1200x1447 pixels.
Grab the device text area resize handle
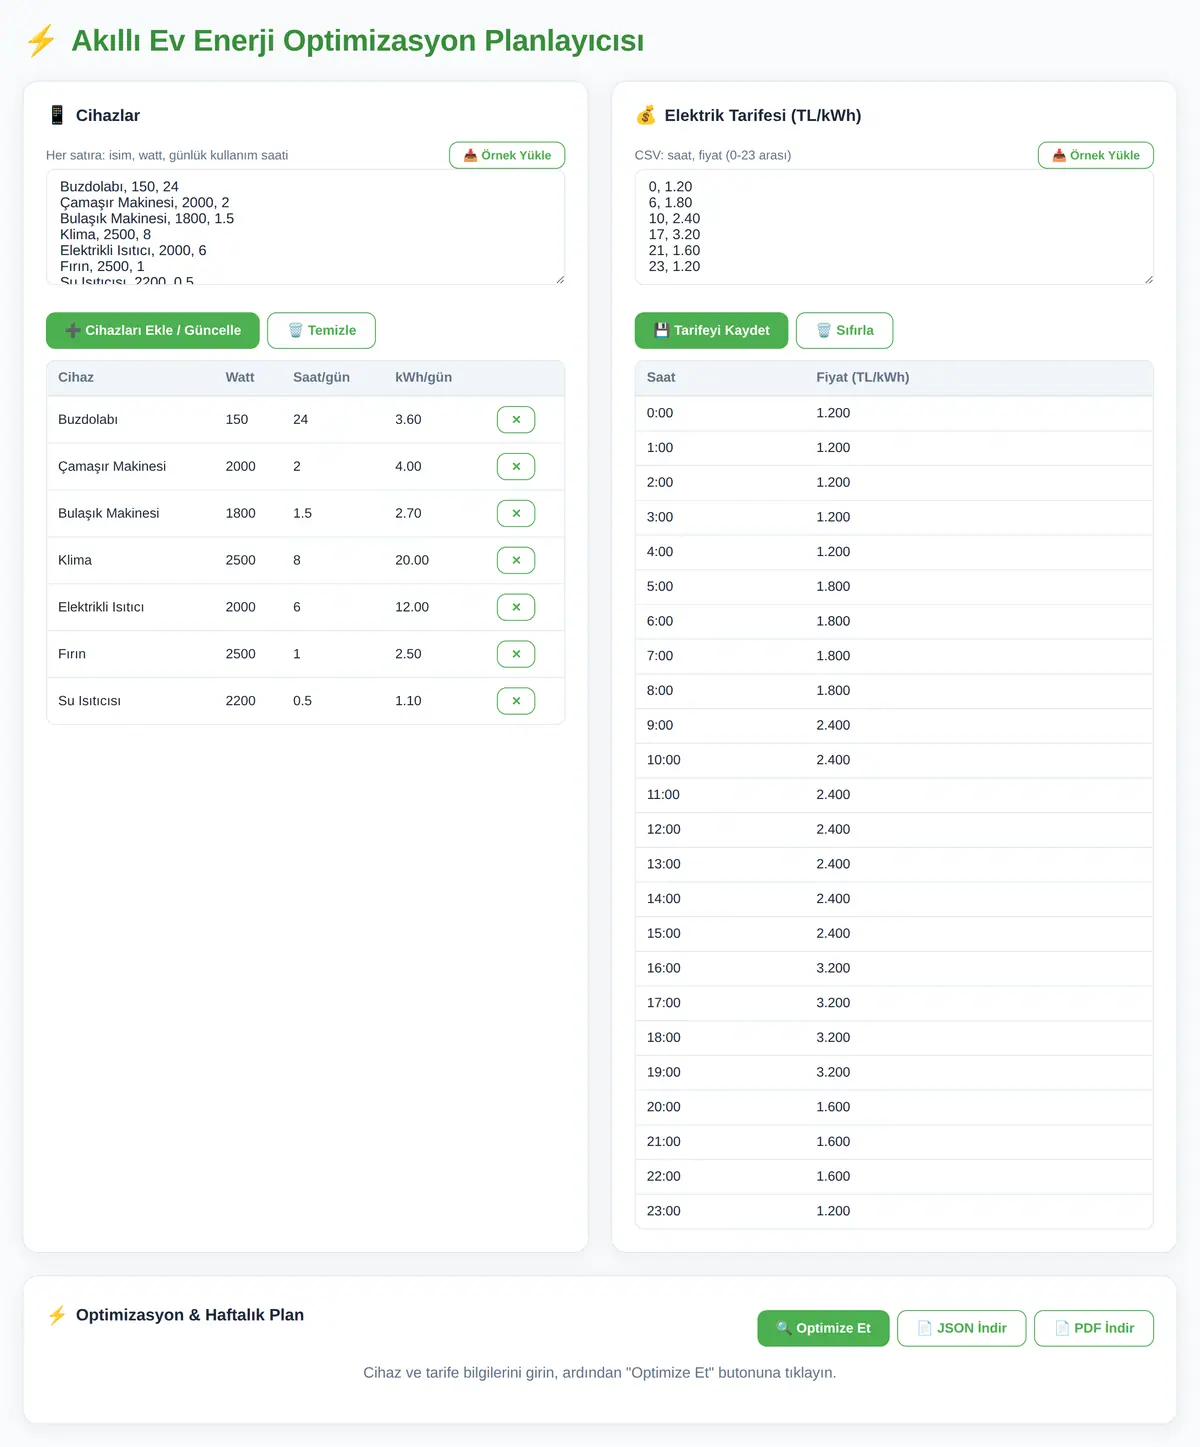pos(559,279)
